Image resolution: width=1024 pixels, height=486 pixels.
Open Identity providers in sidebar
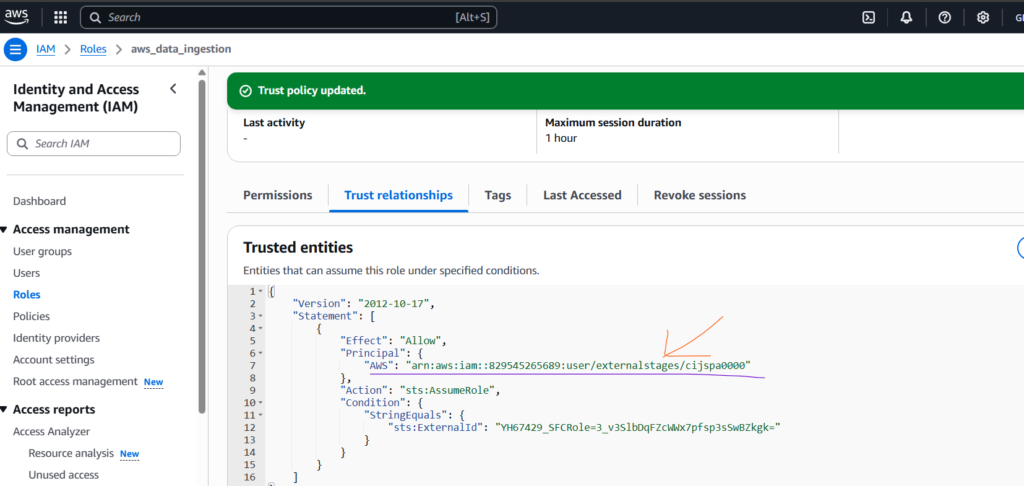coord(56,338)
